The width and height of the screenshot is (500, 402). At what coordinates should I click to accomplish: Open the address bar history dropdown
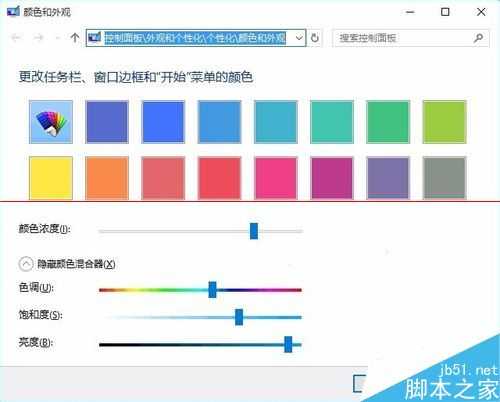[299, 38]
